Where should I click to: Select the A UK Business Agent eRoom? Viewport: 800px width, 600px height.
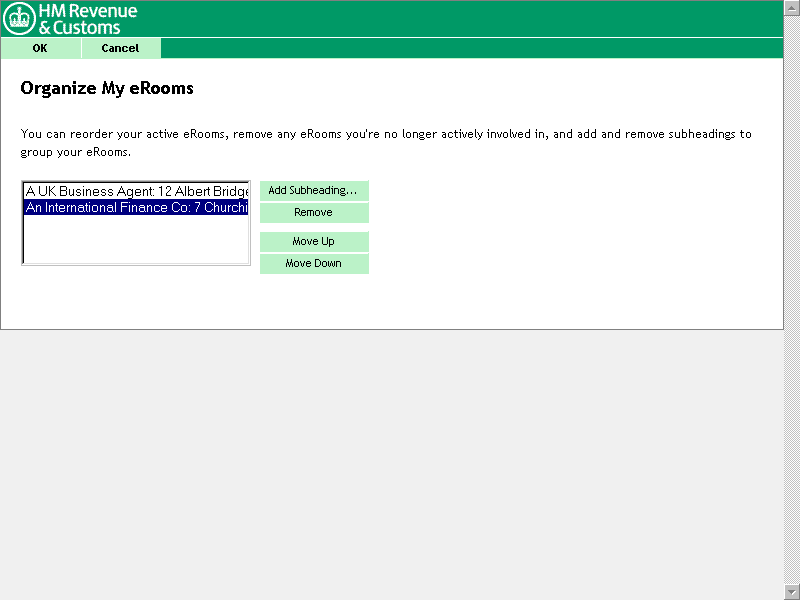136,191
